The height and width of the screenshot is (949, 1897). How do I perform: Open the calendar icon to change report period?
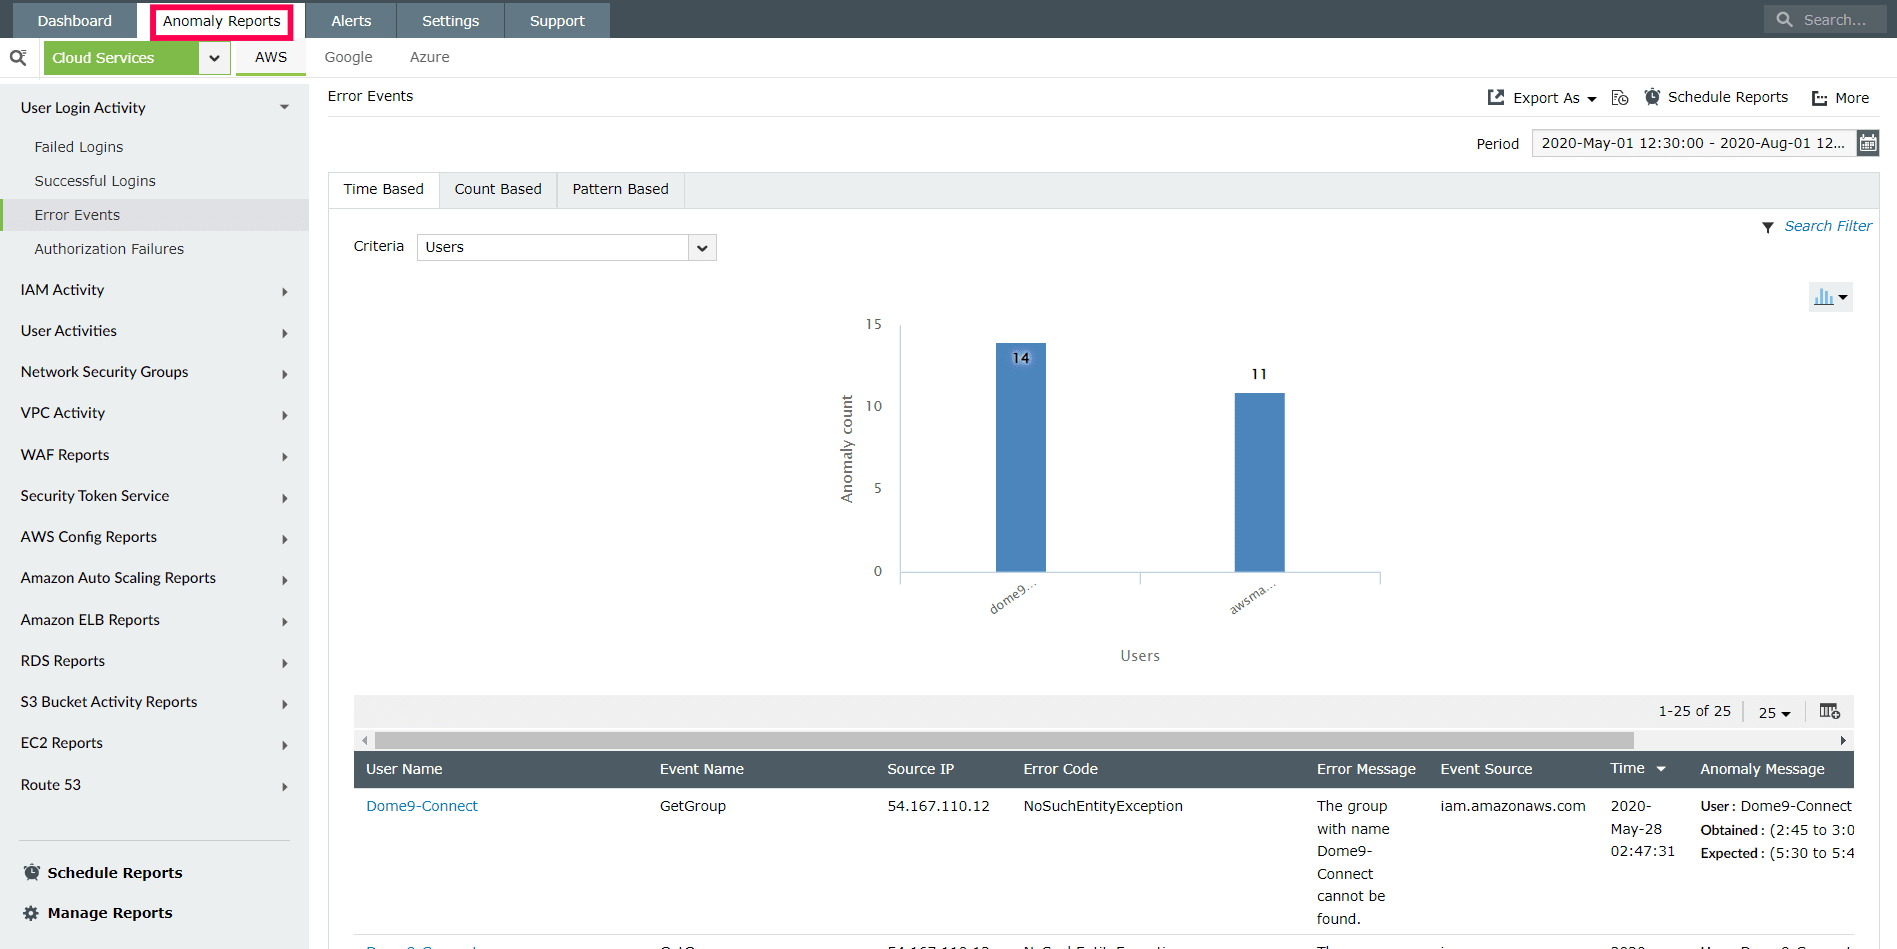tap(1868, 142)
